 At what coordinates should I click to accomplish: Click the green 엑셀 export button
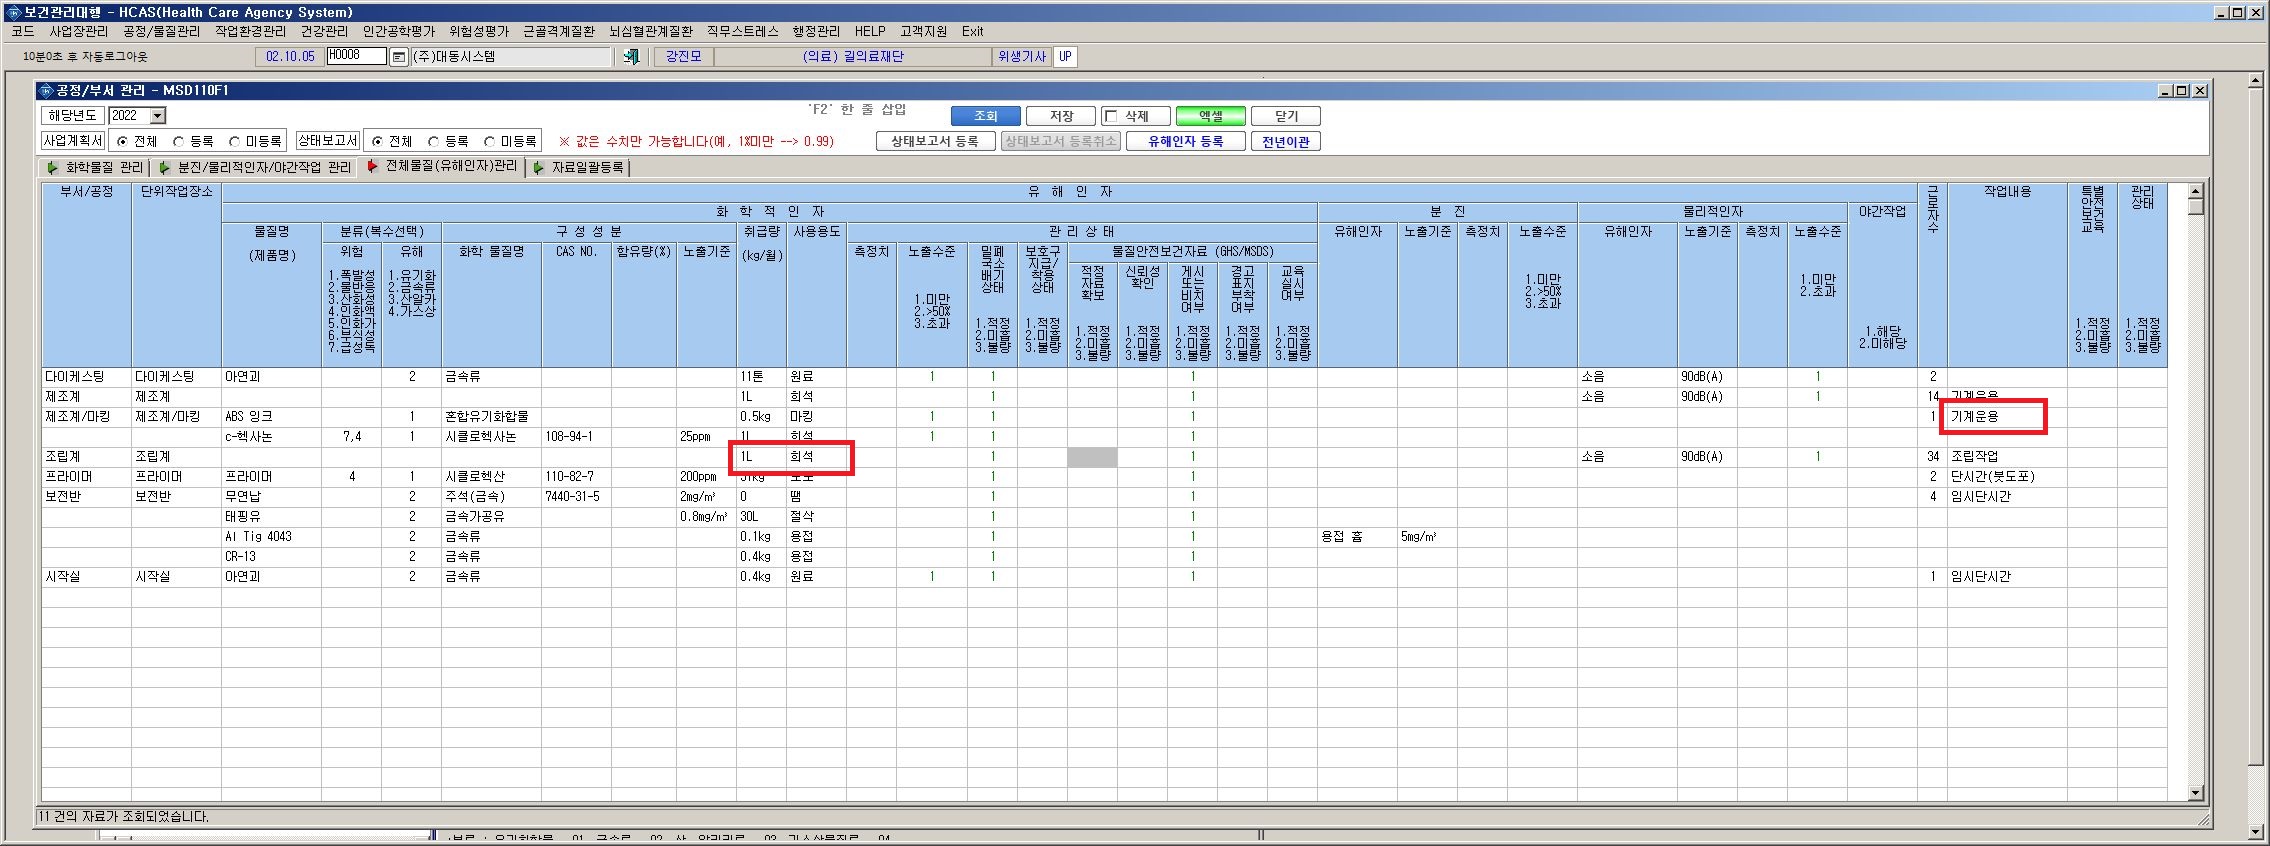pos(1211,116)
